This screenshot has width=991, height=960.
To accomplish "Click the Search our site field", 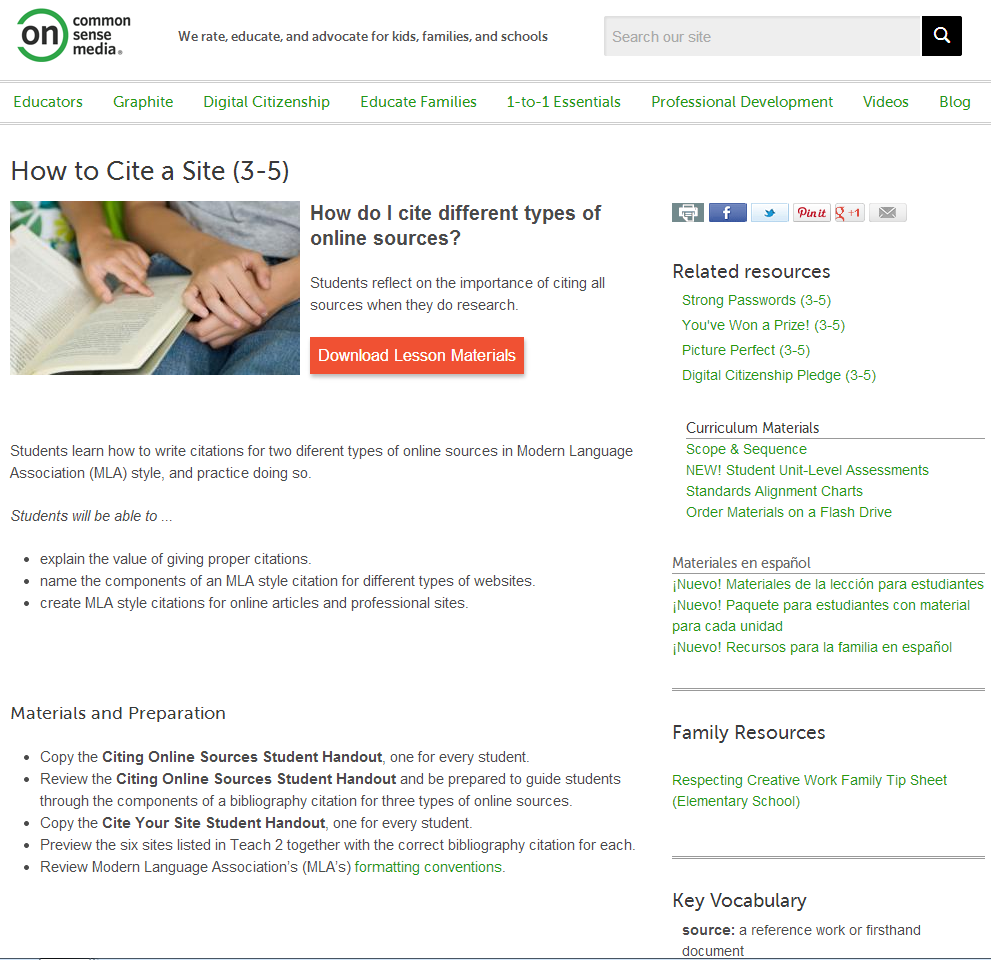I will point(762,36).
